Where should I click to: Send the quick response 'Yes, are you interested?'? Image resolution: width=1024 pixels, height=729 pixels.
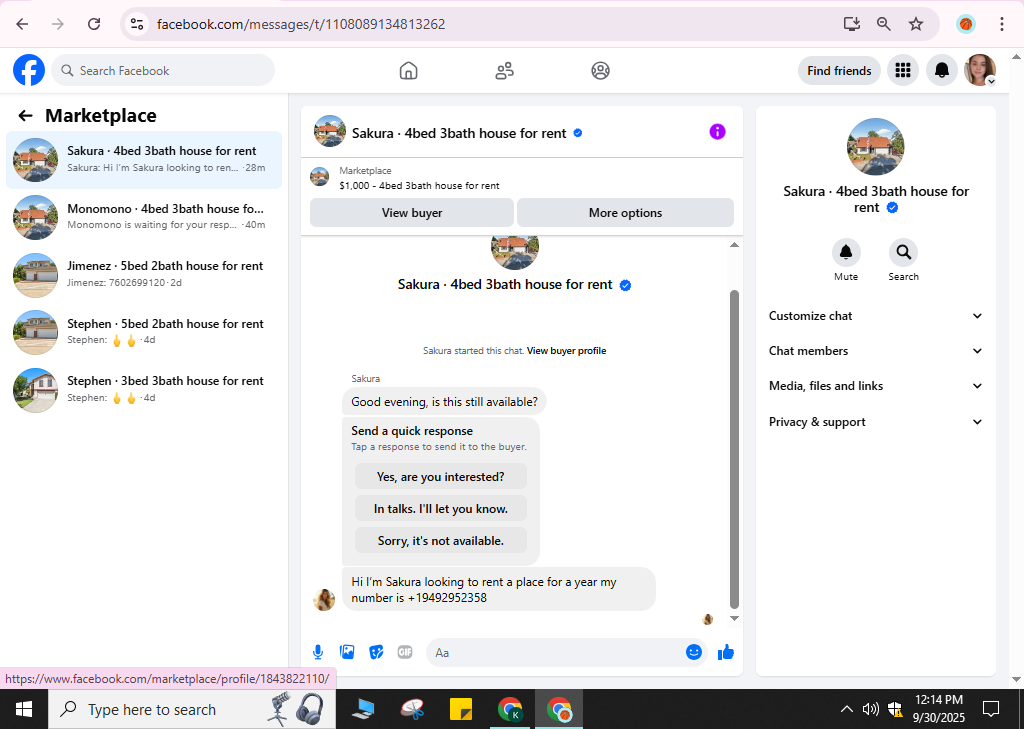[x=441, y=477]
